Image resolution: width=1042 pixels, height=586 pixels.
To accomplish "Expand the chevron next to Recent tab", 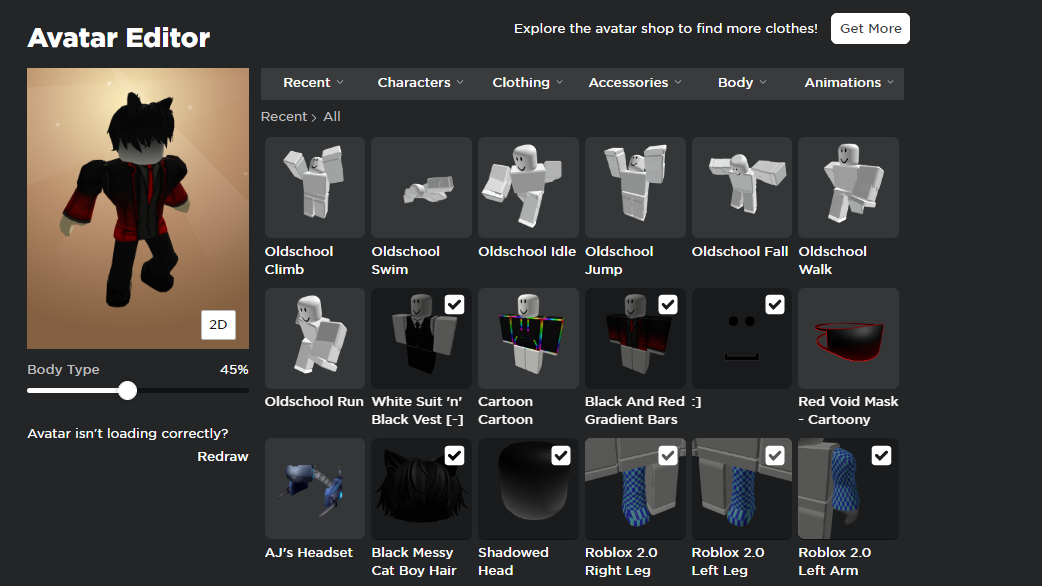I will point(340,82).
